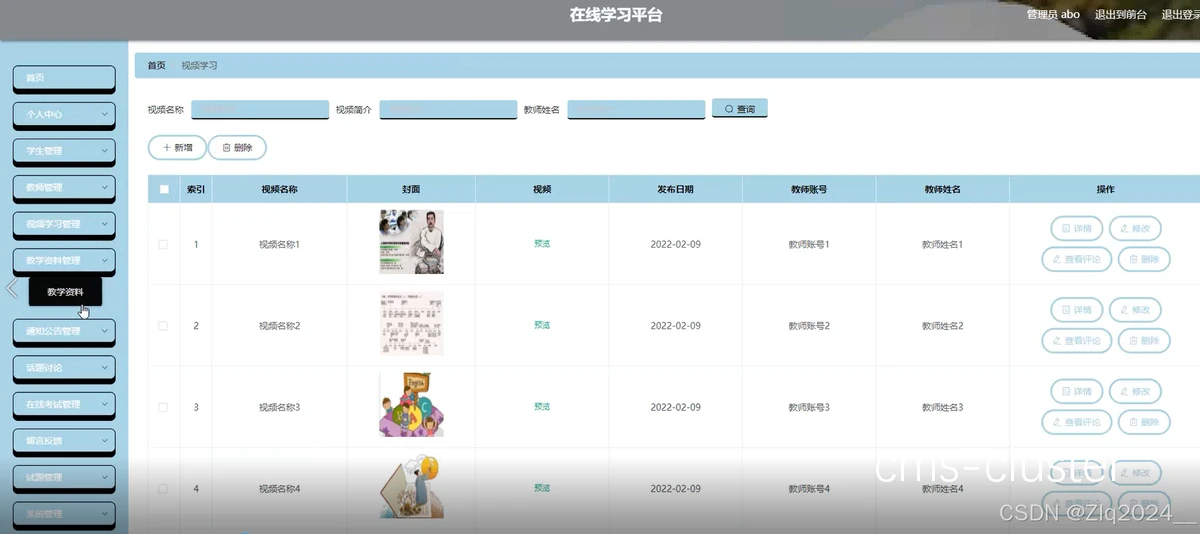
Task: Click 修改 for row 视频名称2
Action: (1135, 310)
